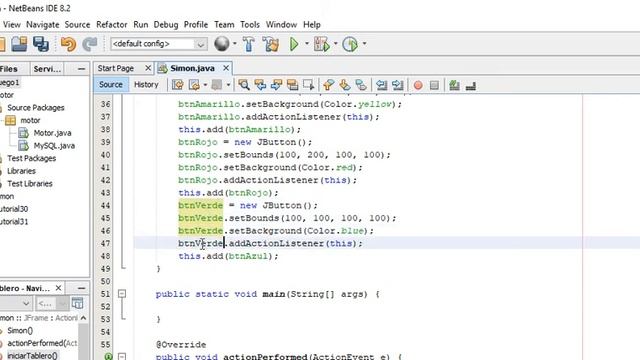Click Find Next Occurrence icon
The height and width of the screenshot is (360, 640).
point(276,85)
